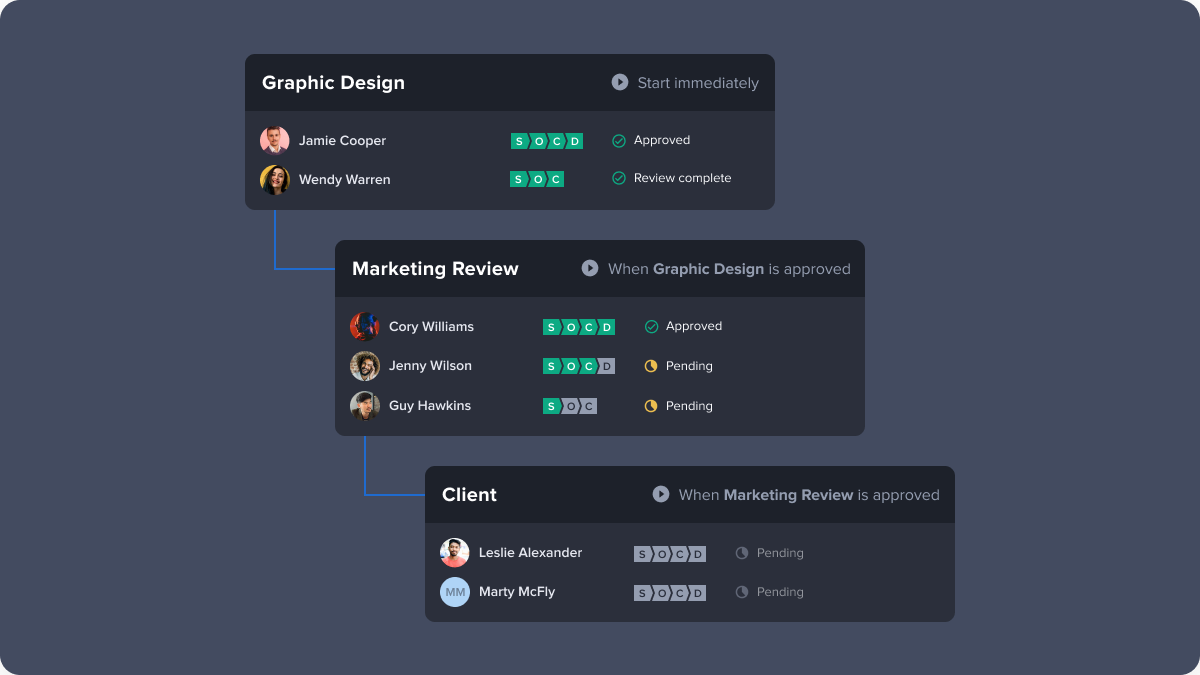Image resolution: width=1200 pixels, height=675 pixels.
Task: Click play icon in the Client stage header
Action: tap(661, 494)
